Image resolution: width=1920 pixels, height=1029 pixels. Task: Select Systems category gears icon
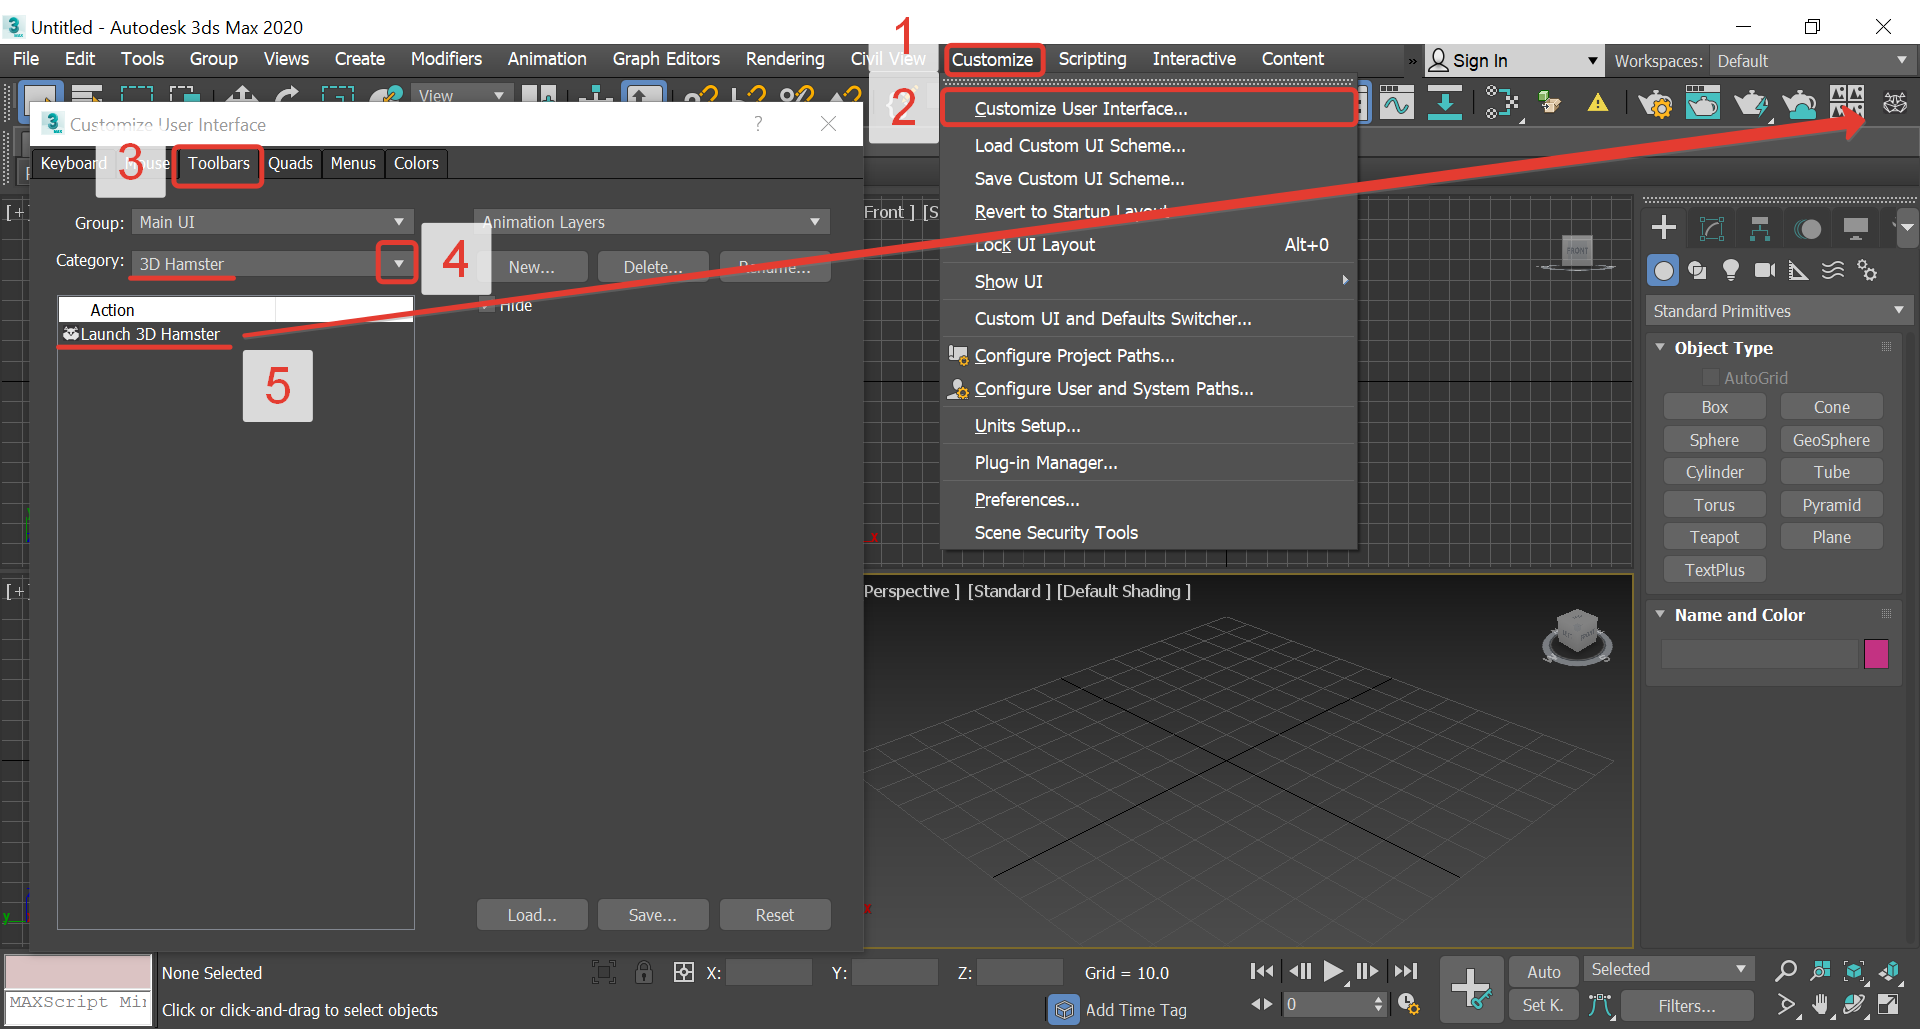[1867, 270]
